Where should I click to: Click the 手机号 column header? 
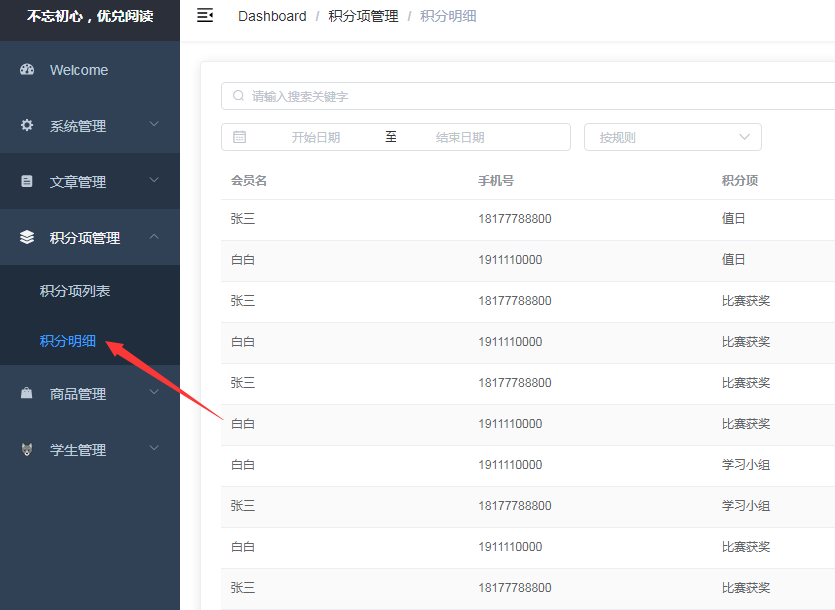(x=496, y=181)
